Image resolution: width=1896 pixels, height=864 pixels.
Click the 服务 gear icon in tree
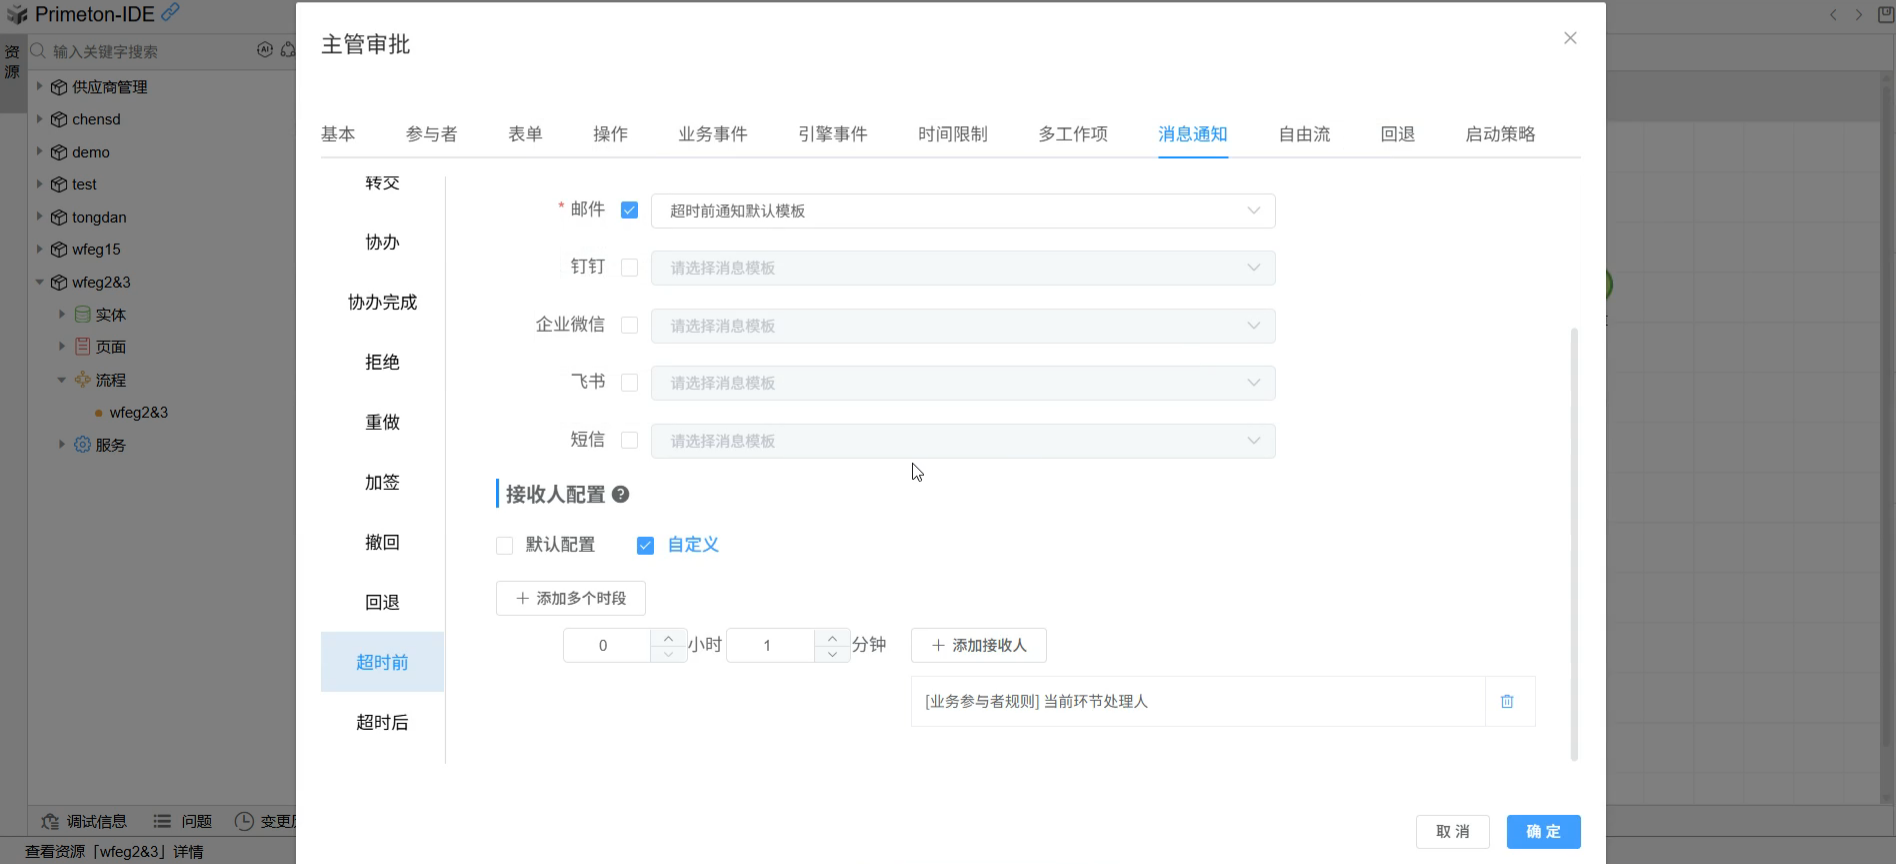point(82,445)
